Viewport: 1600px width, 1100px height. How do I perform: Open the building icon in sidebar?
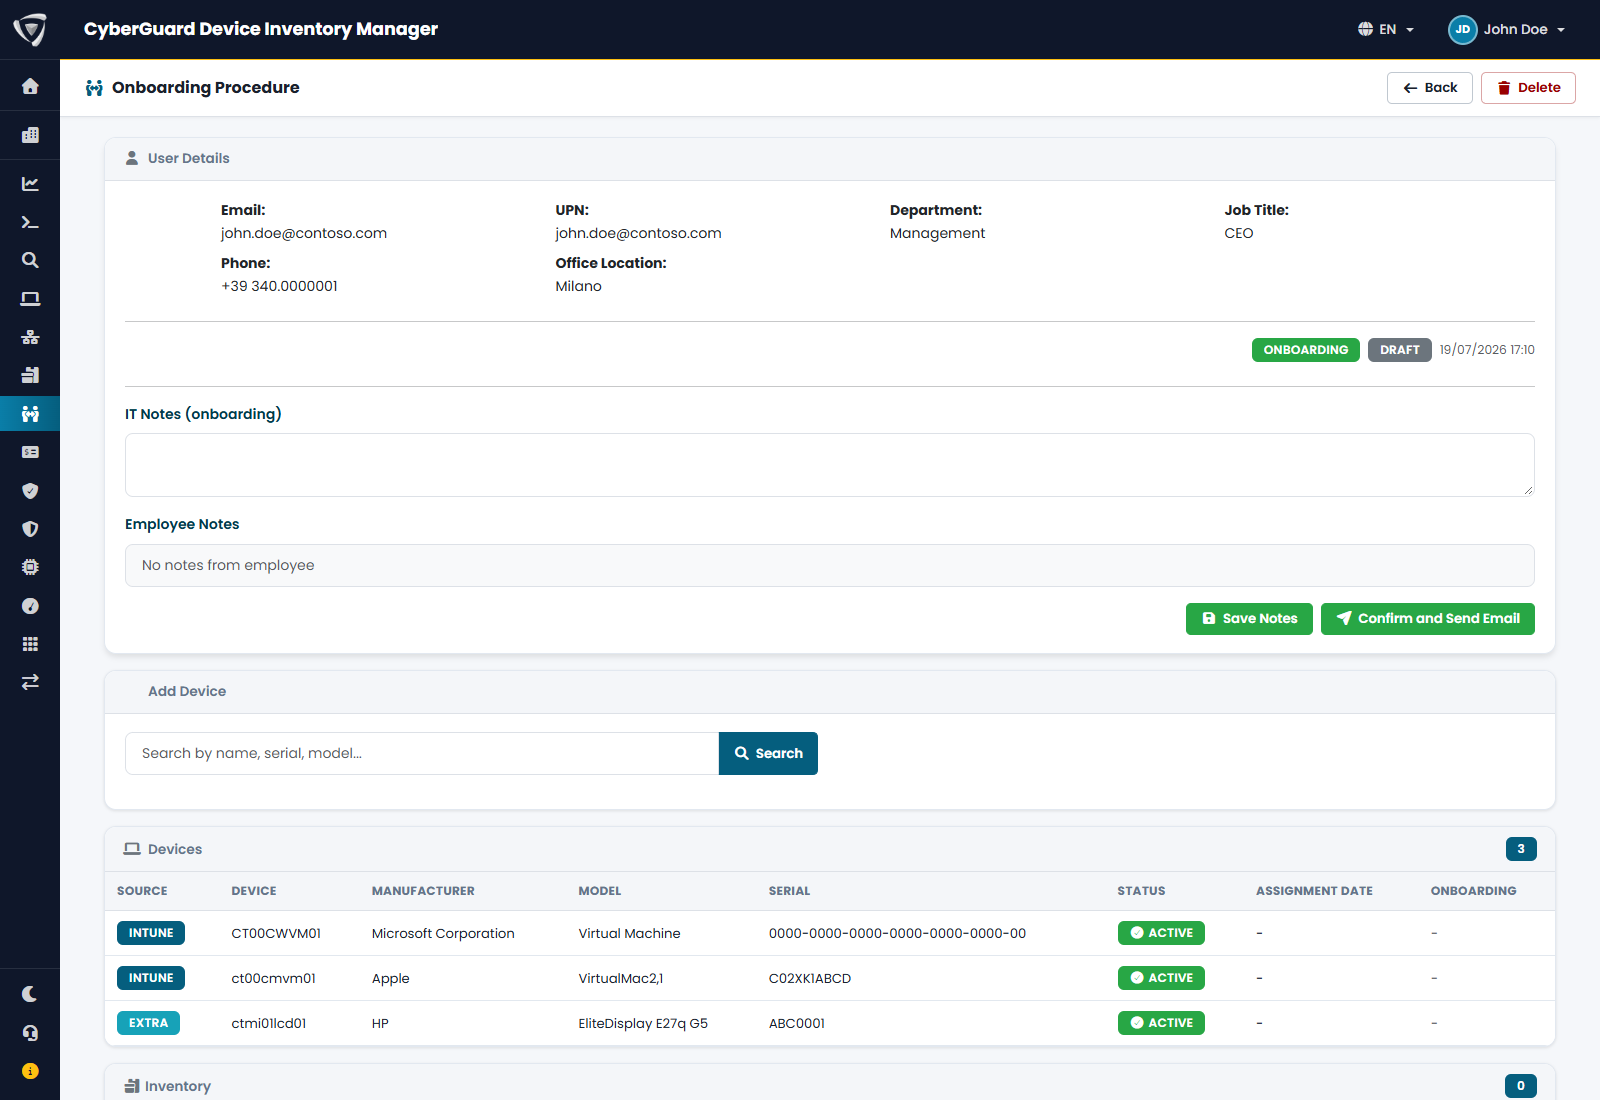pos(30,135)
